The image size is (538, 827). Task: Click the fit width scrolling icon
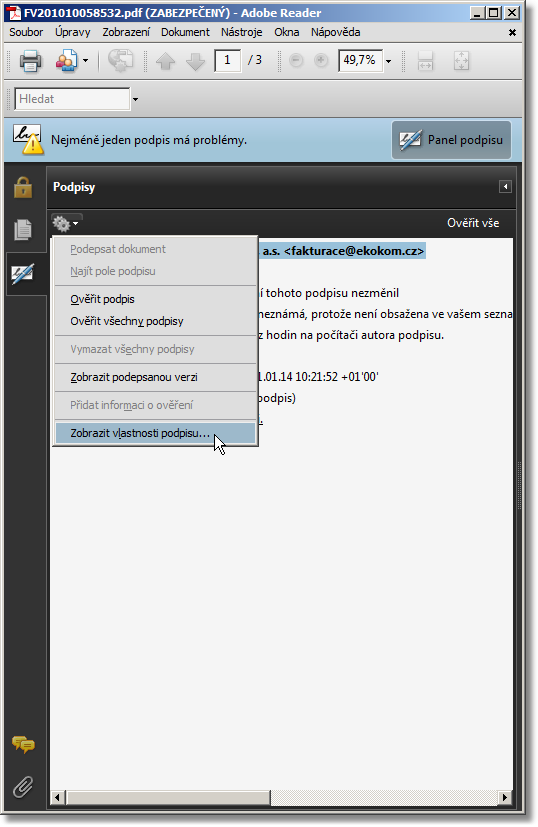click(426, 61)
